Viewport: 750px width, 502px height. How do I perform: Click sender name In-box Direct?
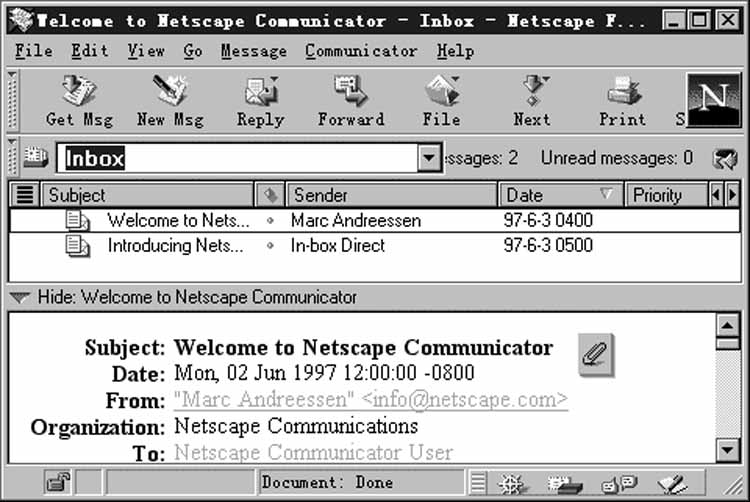click(338, 246)
